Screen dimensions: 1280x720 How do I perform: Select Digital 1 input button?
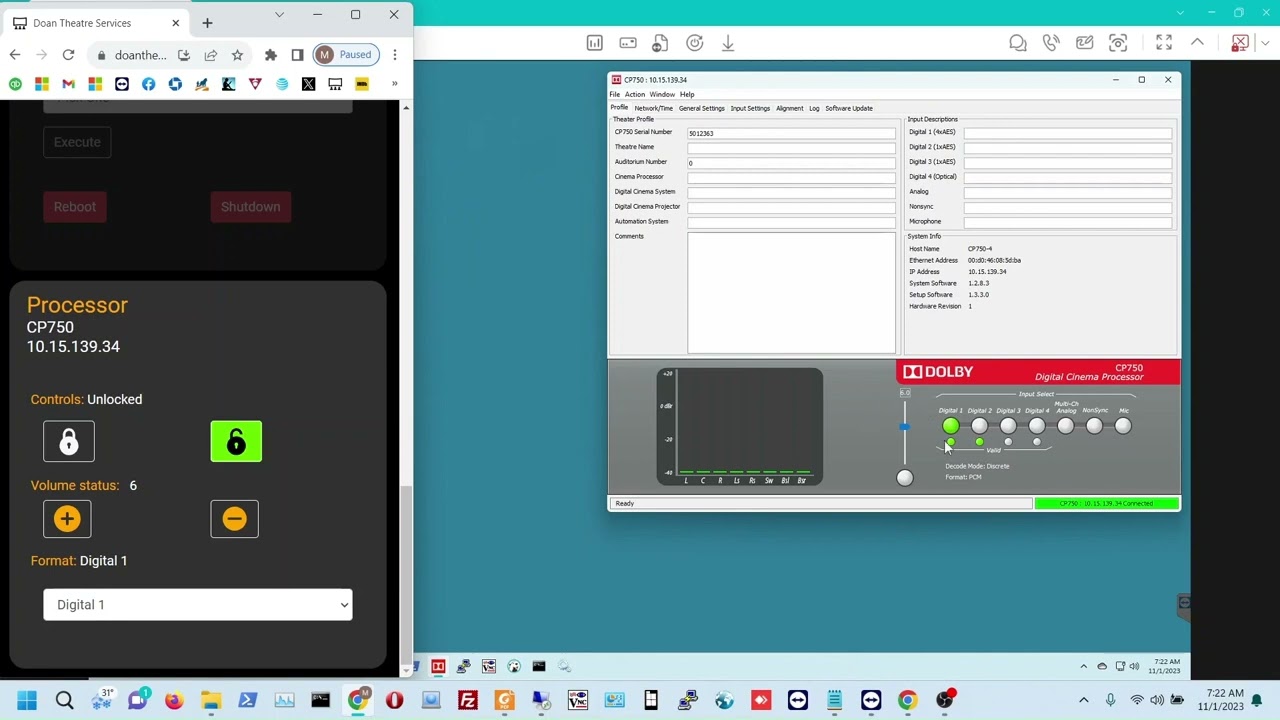coord(950,427)
